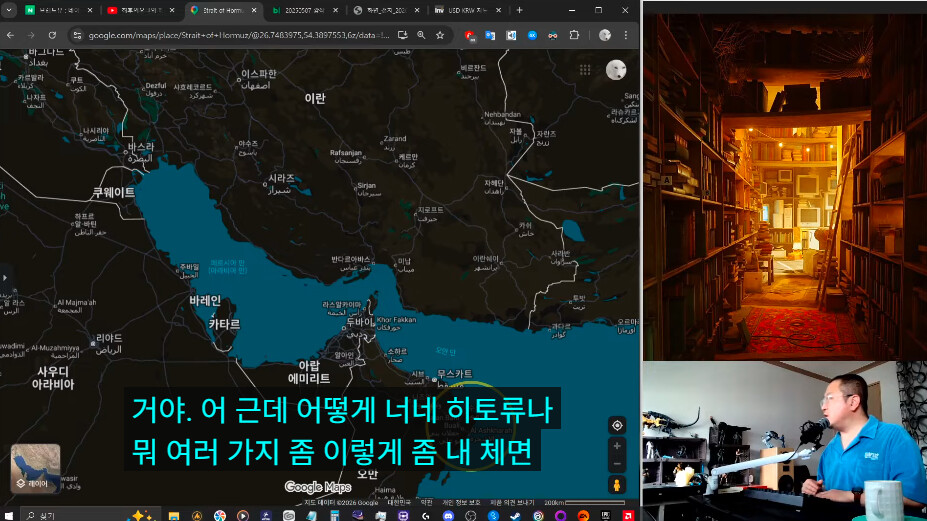Image resolution: width=927 pixels, height=521 pixels.
Task: Click the 이스파한 city label
Action: pyautogui.click(x=259, y=74)
